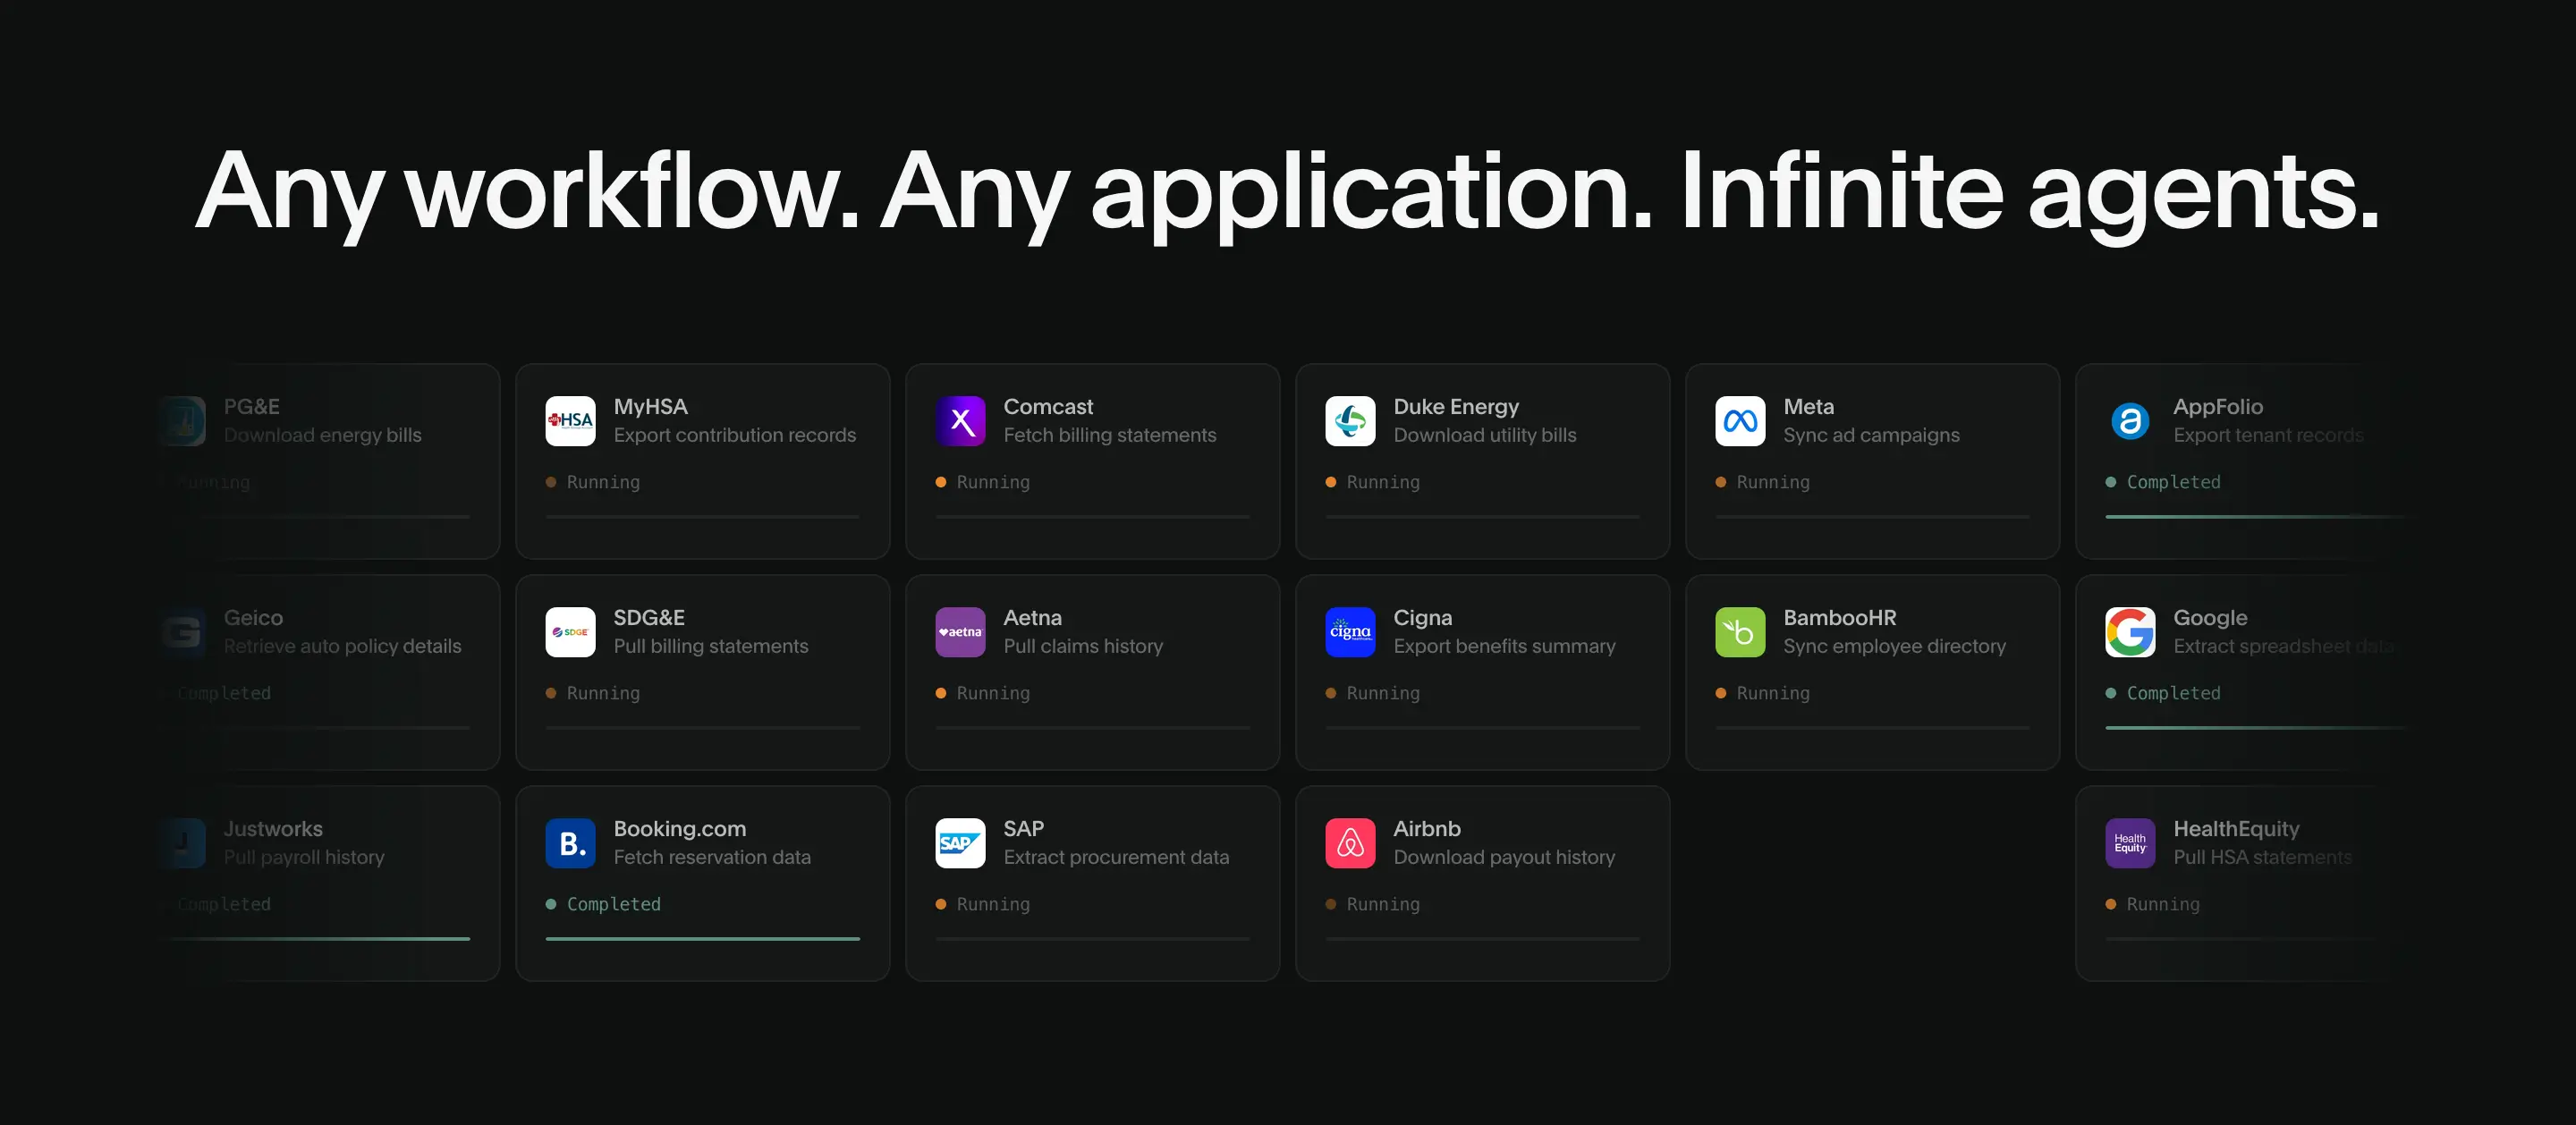
Task: Click the 'Aetna' card title
Action: pyautogui.click(x=1032, y=618)
